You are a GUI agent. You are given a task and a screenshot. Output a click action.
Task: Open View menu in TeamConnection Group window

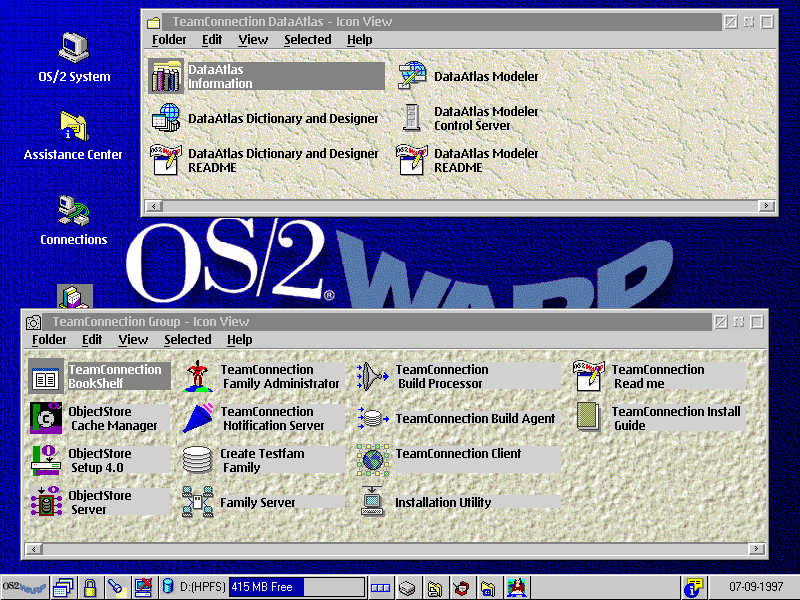(x=133, y=340)
